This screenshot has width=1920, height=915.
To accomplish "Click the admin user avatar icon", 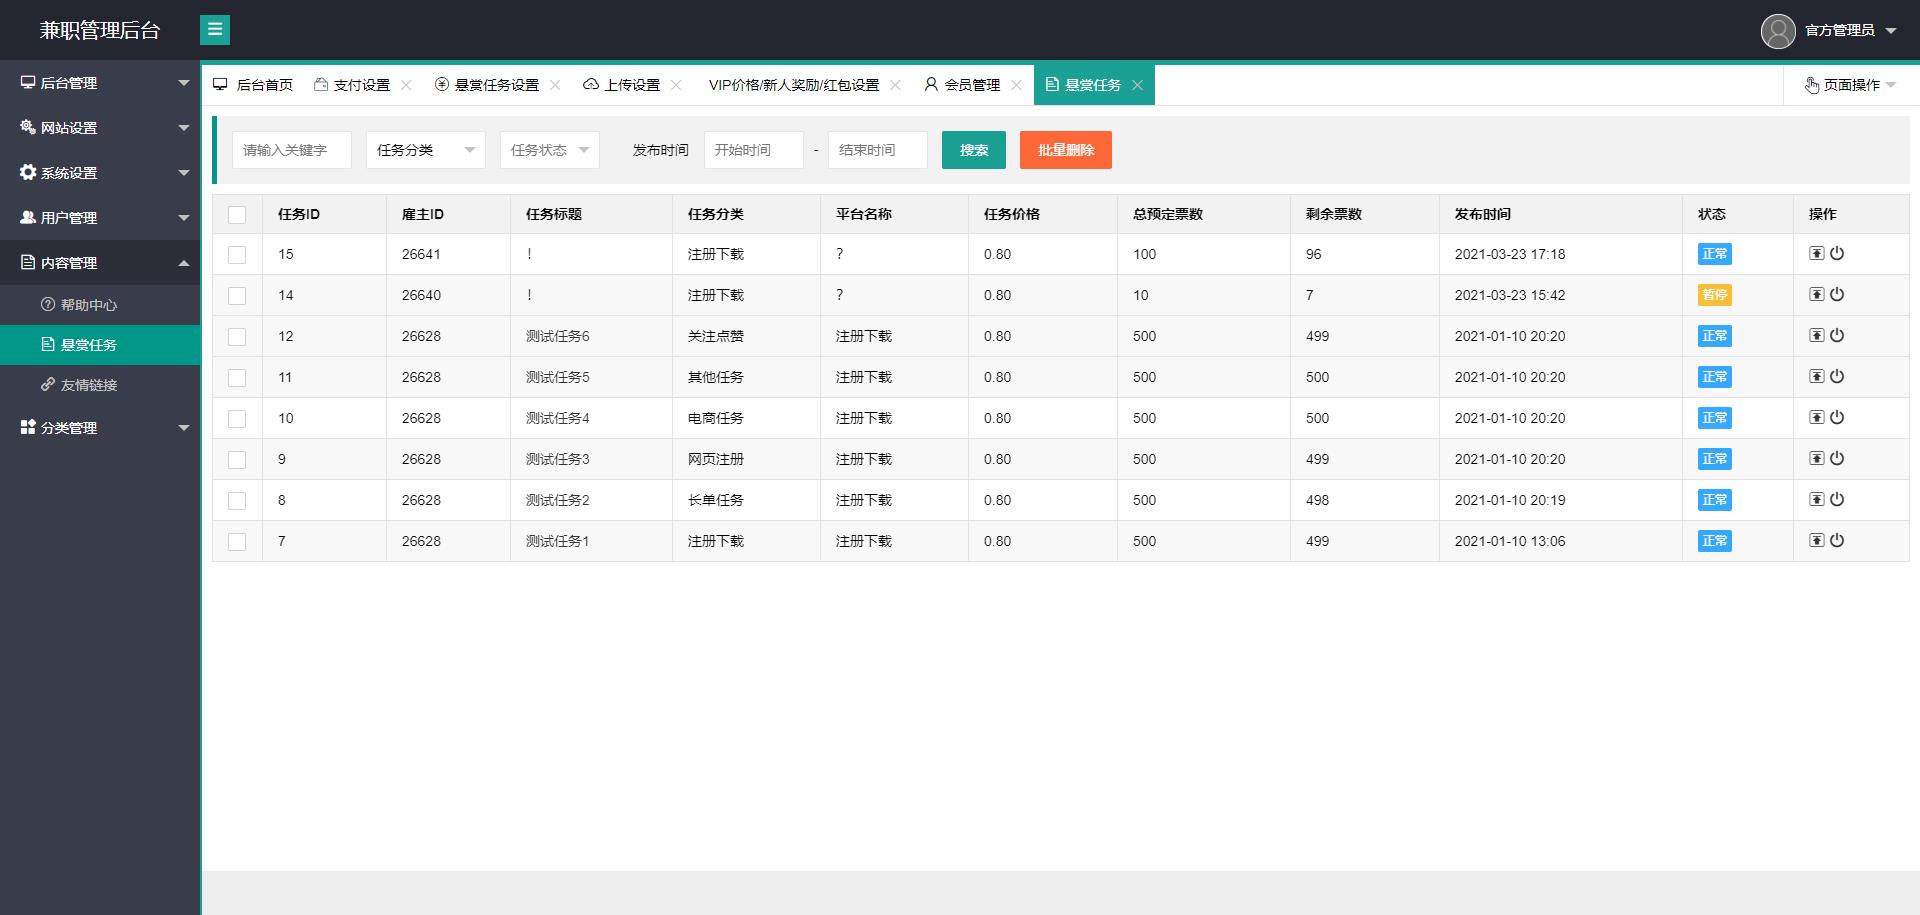I will [1778, 31].
